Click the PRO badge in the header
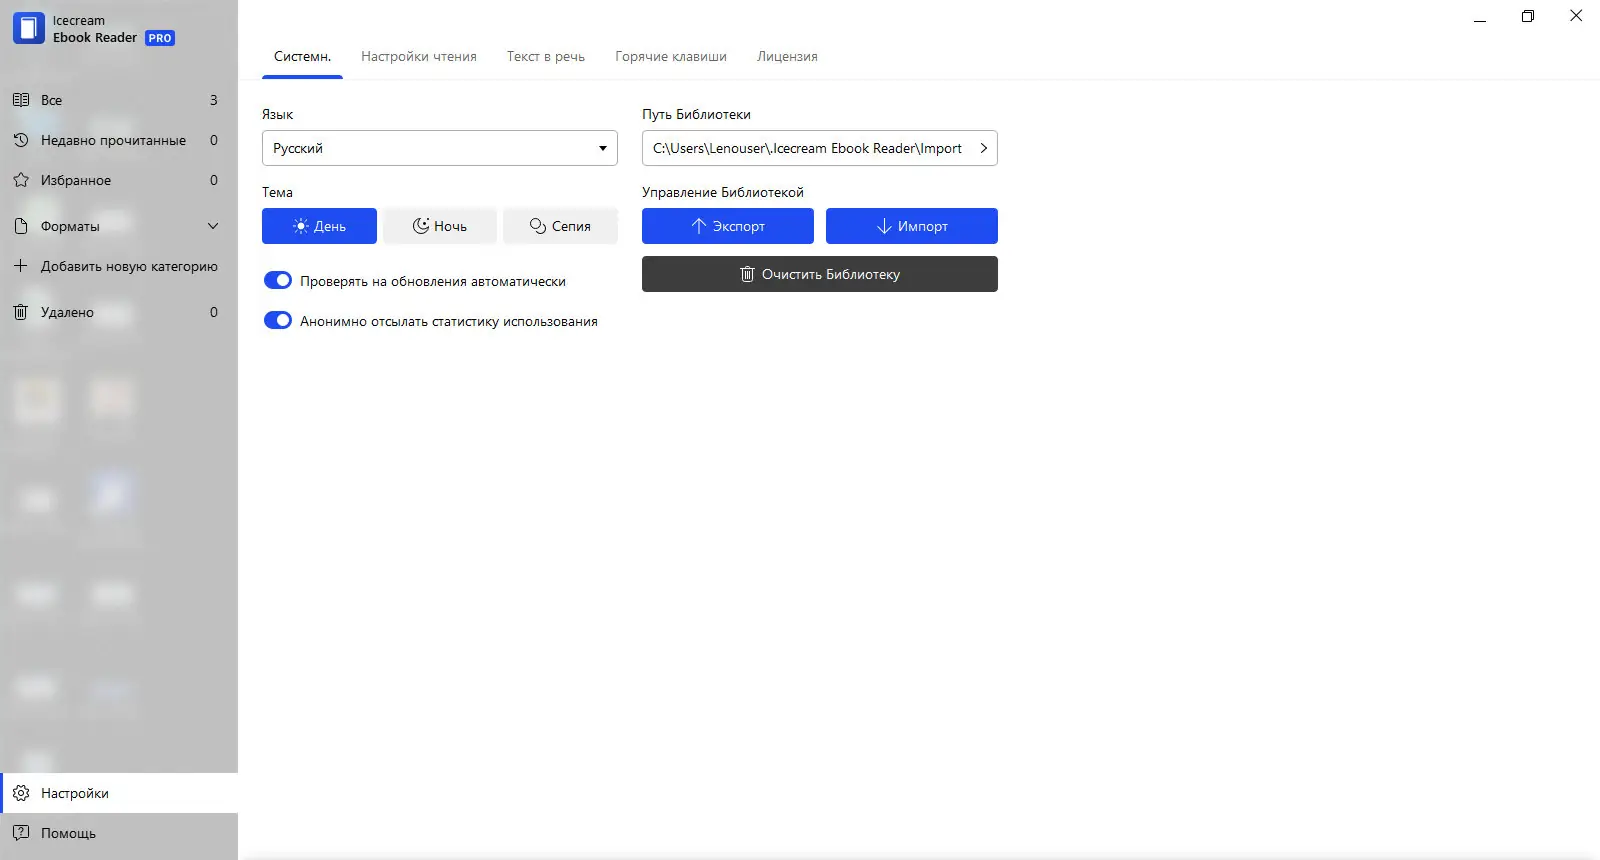Image resolution: width=1600 pixels, height=860 pixels. pos(160,38)
